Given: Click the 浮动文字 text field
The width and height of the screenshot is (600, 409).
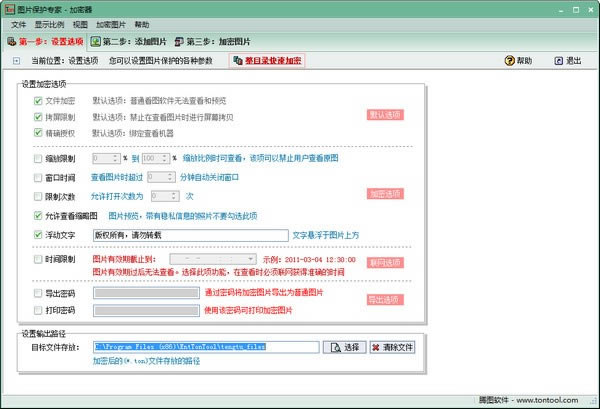Looking at the screenshot, I should point(191,235).
